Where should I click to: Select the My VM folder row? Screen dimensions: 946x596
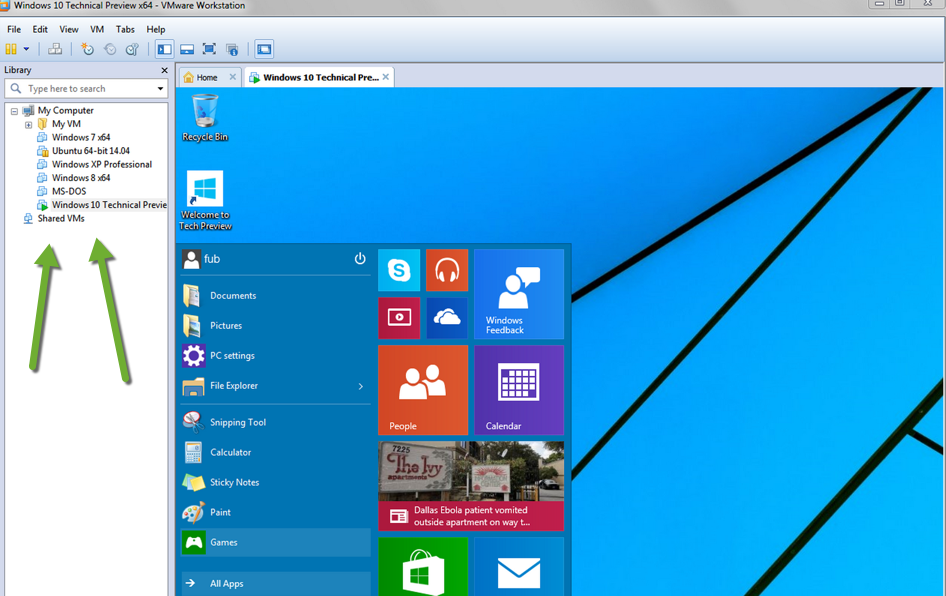66,124
